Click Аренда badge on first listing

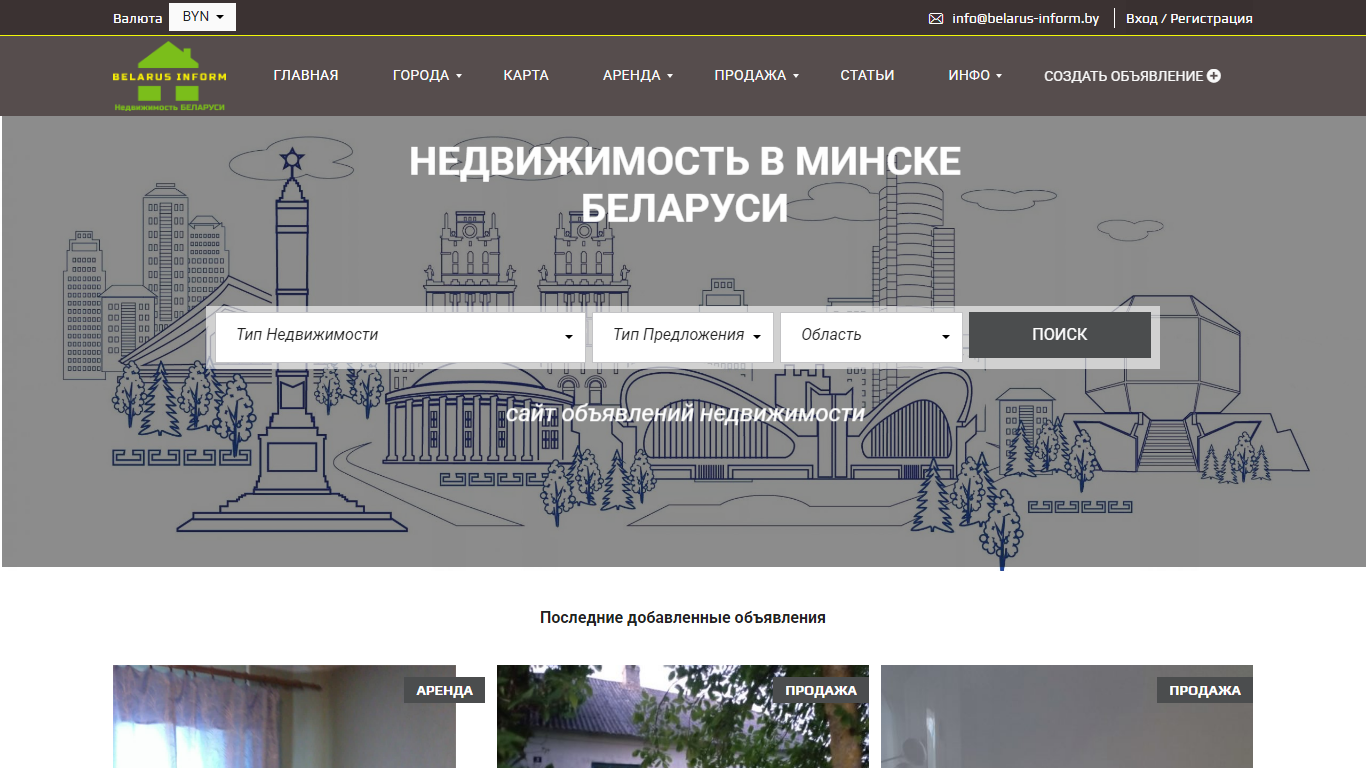tap(445, 690)
